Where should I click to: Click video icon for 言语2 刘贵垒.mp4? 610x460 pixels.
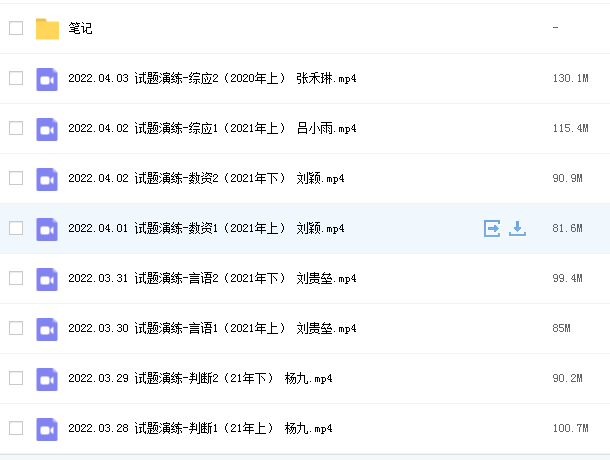coord(47,279)
